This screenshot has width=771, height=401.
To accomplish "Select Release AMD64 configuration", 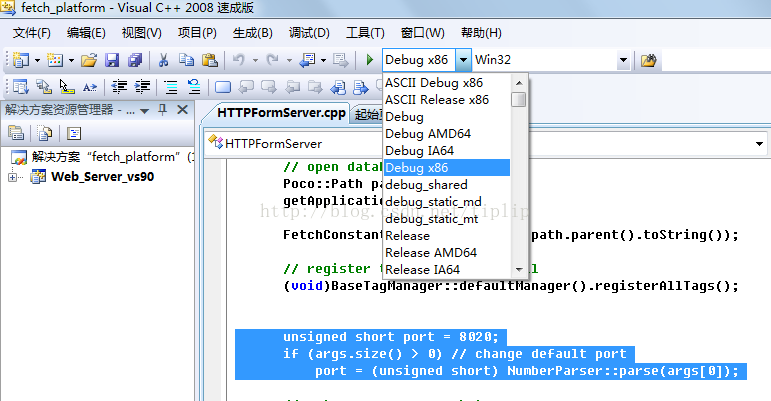I will coord(447,253).
